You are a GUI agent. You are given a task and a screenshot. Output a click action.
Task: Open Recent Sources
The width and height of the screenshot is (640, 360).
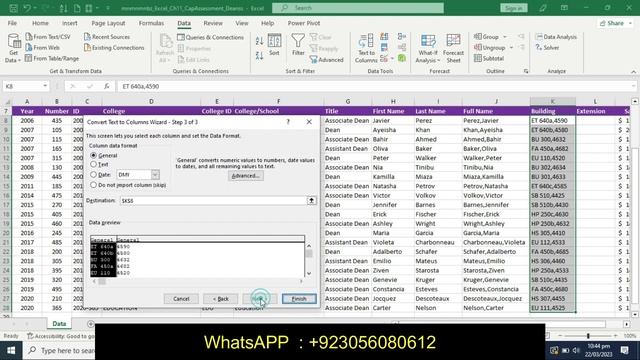click(x=107, y=37)
